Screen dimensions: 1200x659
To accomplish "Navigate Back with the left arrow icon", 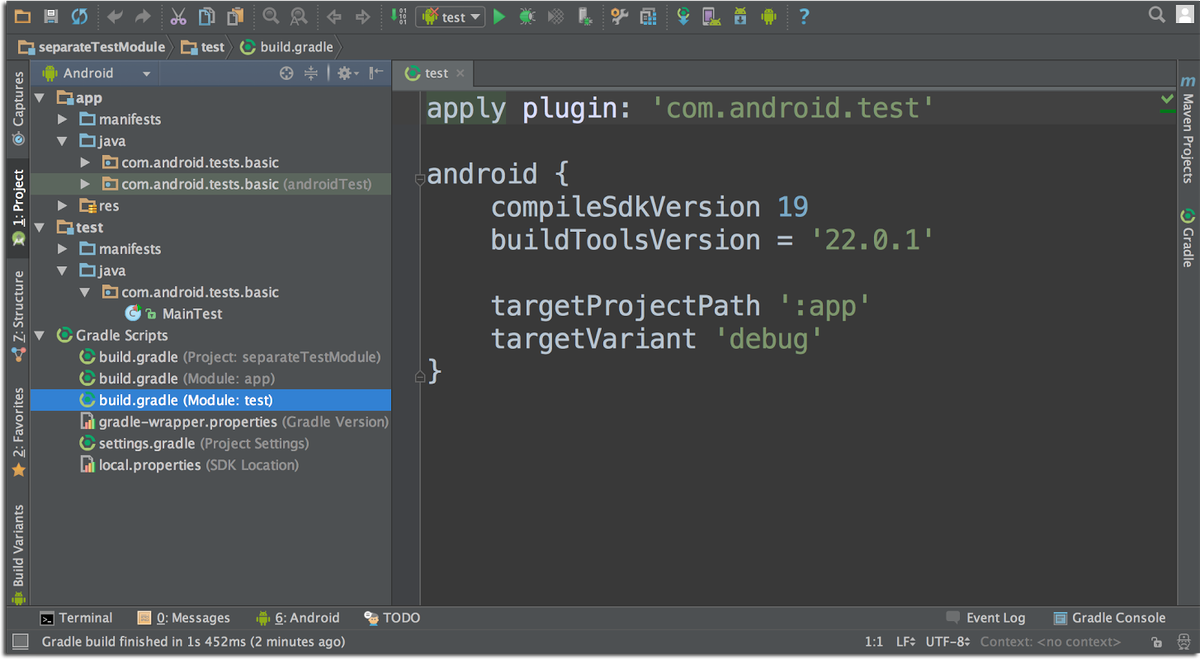I will click(334, 16).
